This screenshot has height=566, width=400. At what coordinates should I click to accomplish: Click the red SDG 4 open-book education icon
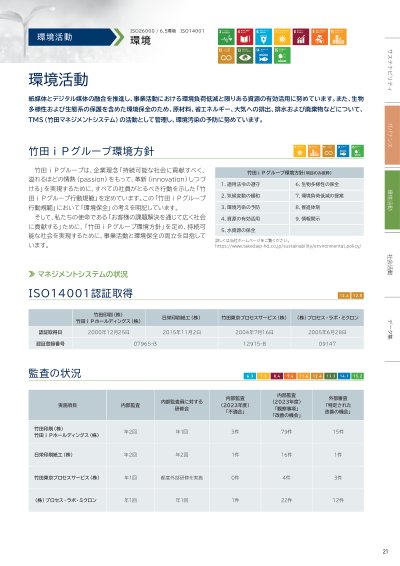(245, 36)
